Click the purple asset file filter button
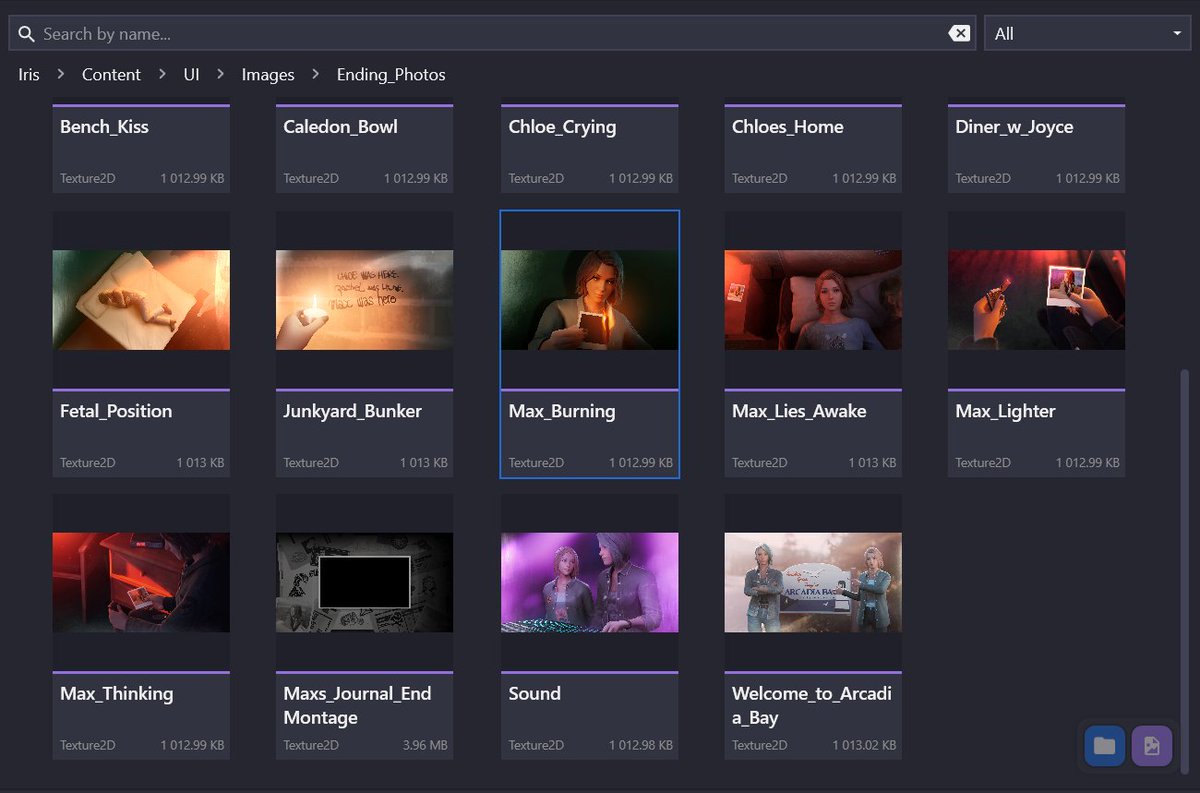 pyautogui.click(x=1152, y=746)
